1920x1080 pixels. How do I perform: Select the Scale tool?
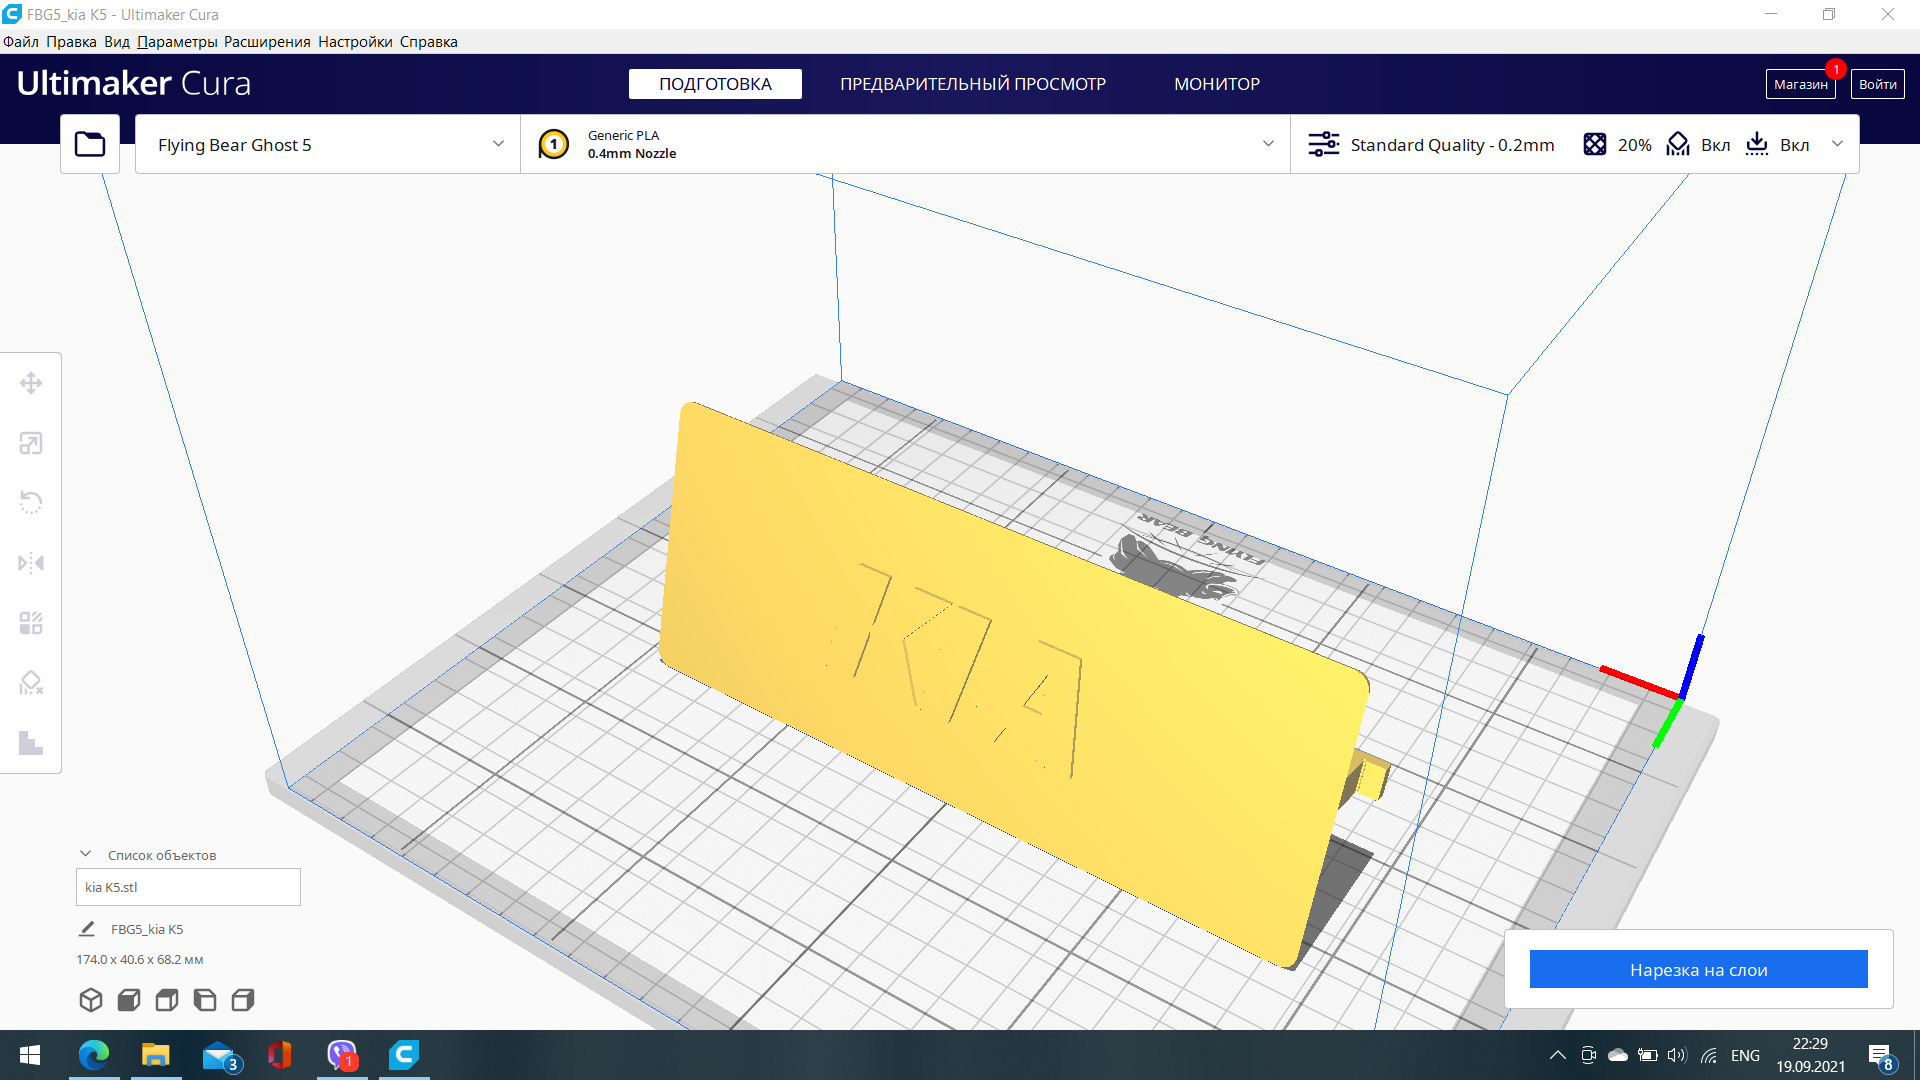click(x=31, y=443)
